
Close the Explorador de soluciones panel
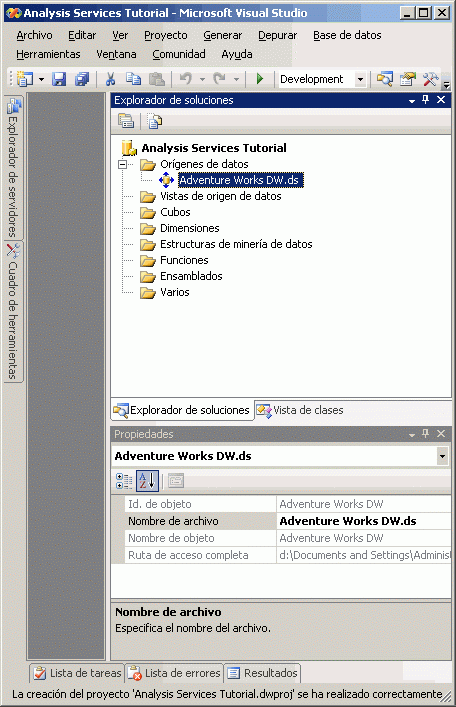(x=441, y=100)
